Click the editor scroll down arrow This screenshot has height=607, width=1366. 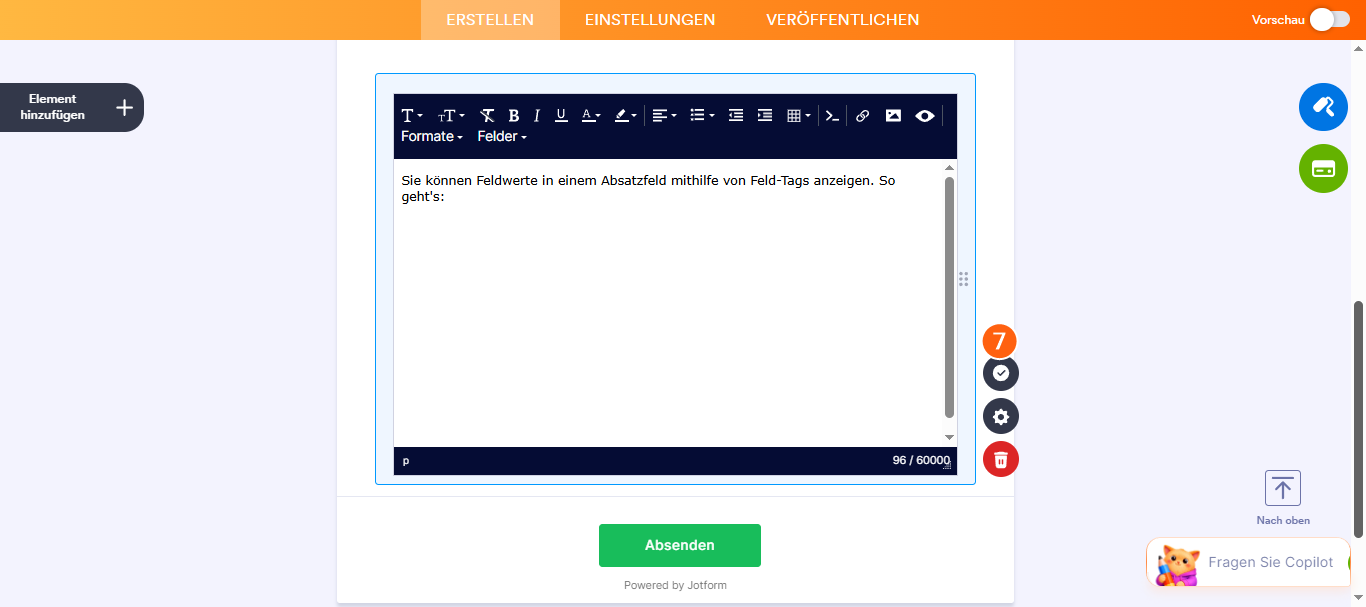[950, 437]
